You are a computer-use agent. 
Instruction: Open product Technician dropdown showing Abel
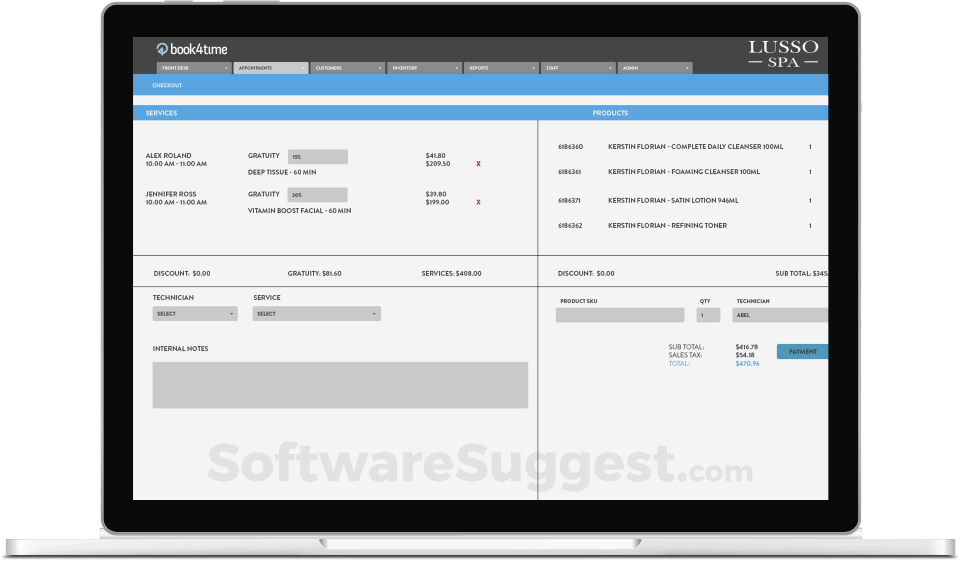pyautogui.click(x=780, y=315)
